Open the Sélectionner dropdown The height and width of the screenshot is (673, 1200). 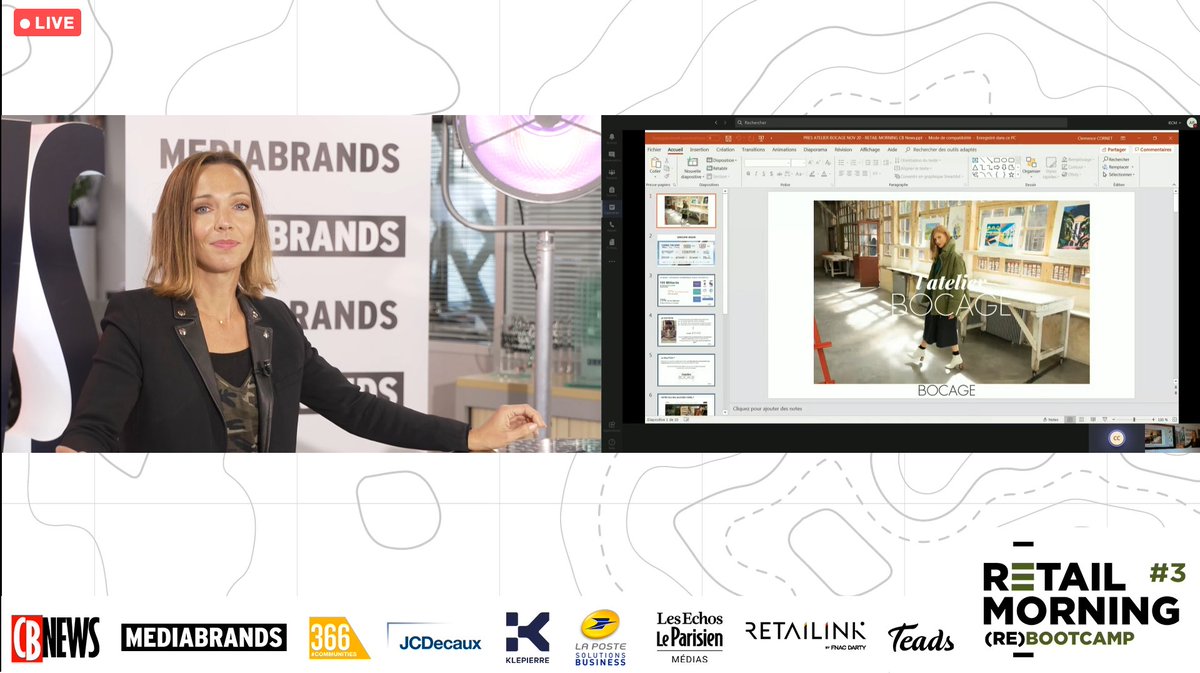1119,174
